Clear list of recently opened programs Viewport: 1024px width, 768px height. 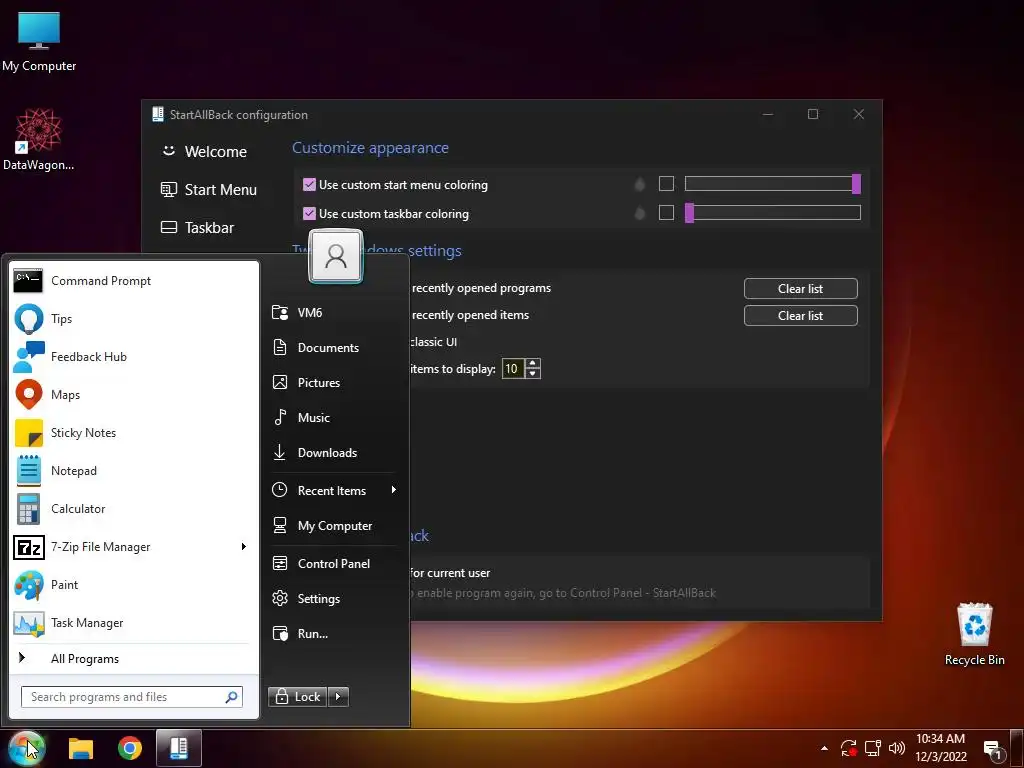coord(801,289)
